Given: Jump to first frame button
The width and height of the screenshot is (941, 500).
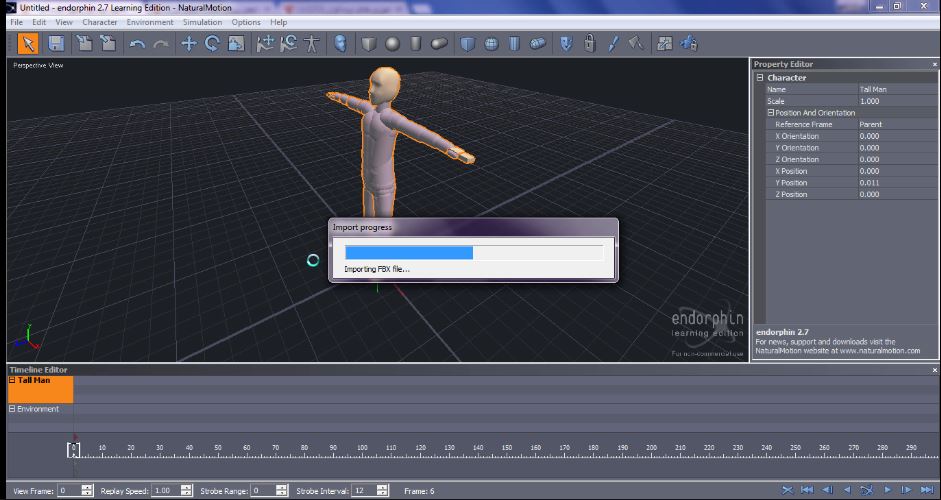Looking at the screenshot, I should 807,490.
